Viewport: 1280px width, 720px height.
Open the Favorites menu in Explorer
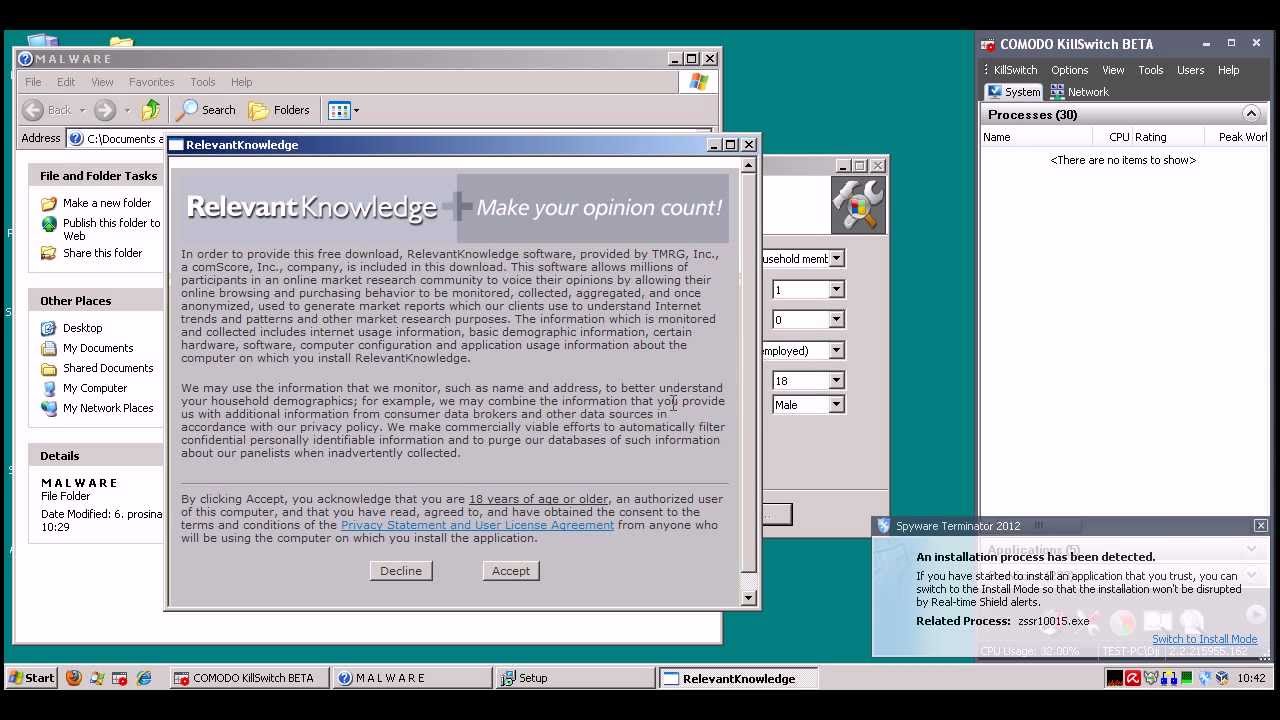pos(151,82)
